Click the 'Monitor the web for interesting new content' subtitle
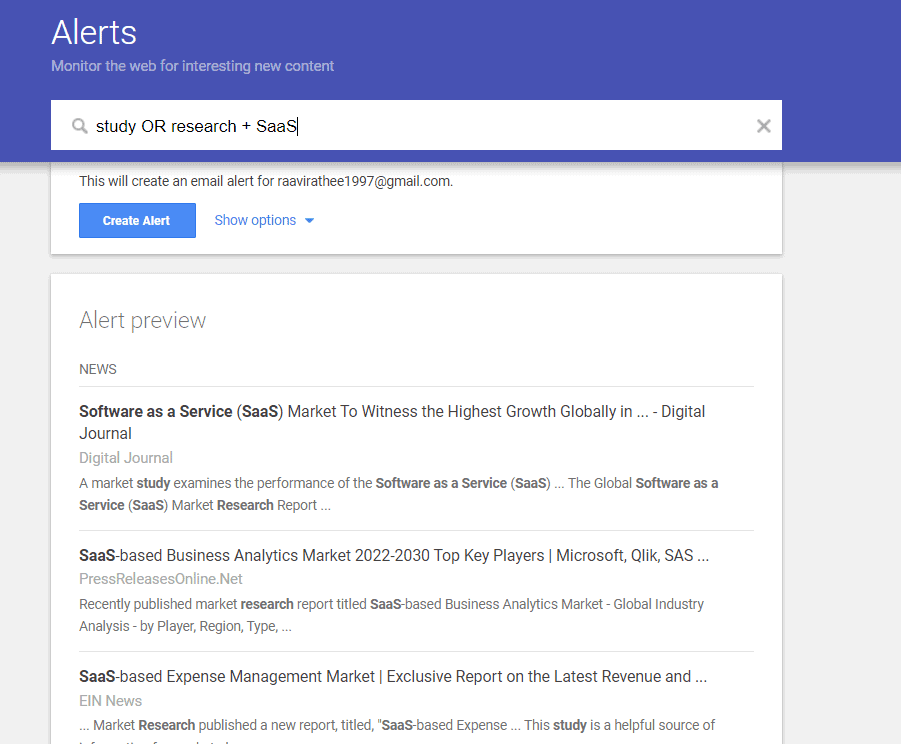The height and width of the screenshot is (744, 901). (x=192, y=66)
